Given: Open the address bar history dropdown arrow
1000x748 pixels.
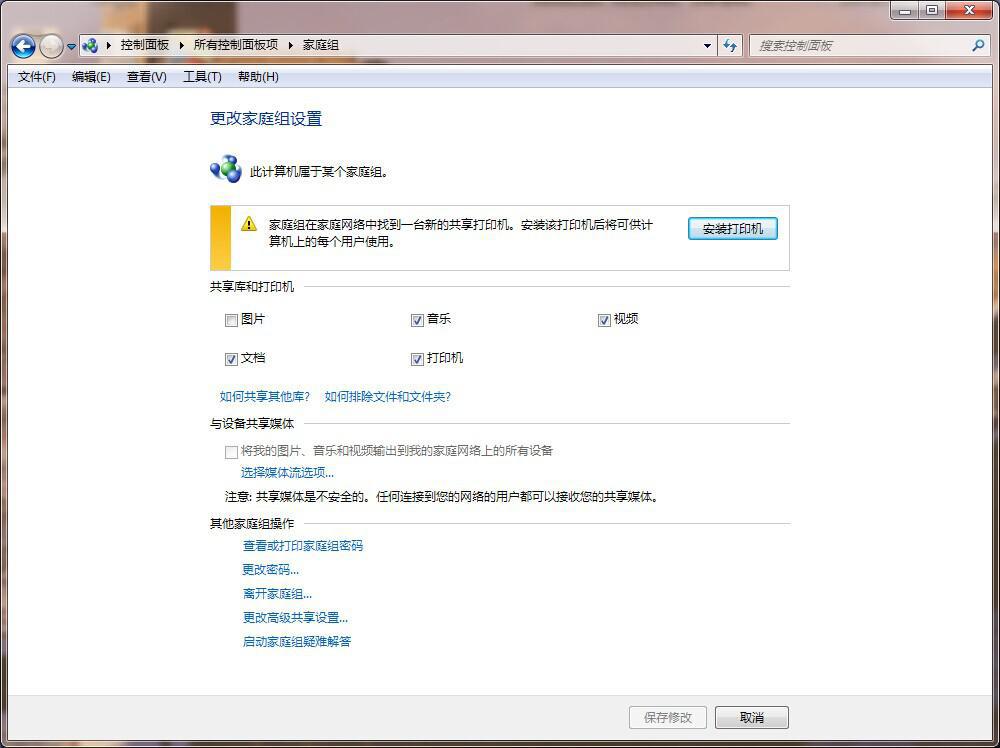Looking at the screenshot, I should pyautogui.click(x=708, y=46).
